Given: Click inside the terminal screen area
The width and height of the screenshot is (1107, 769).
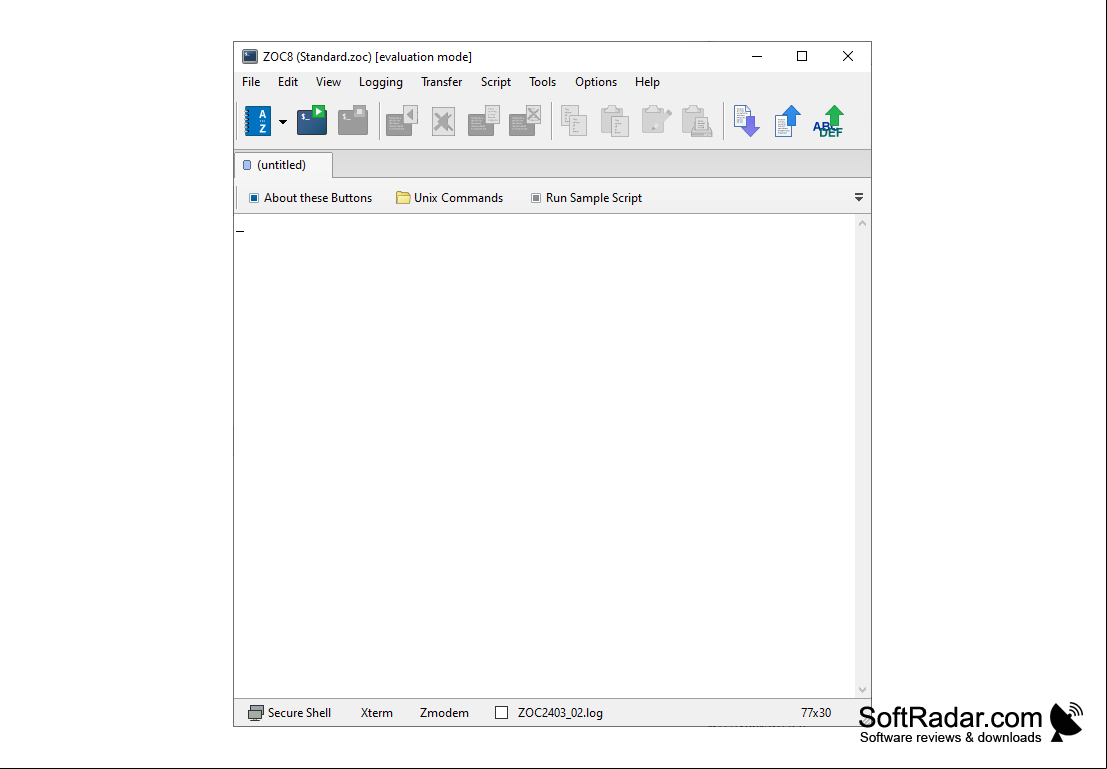Looking at the screenshot, I should point(544,456).
